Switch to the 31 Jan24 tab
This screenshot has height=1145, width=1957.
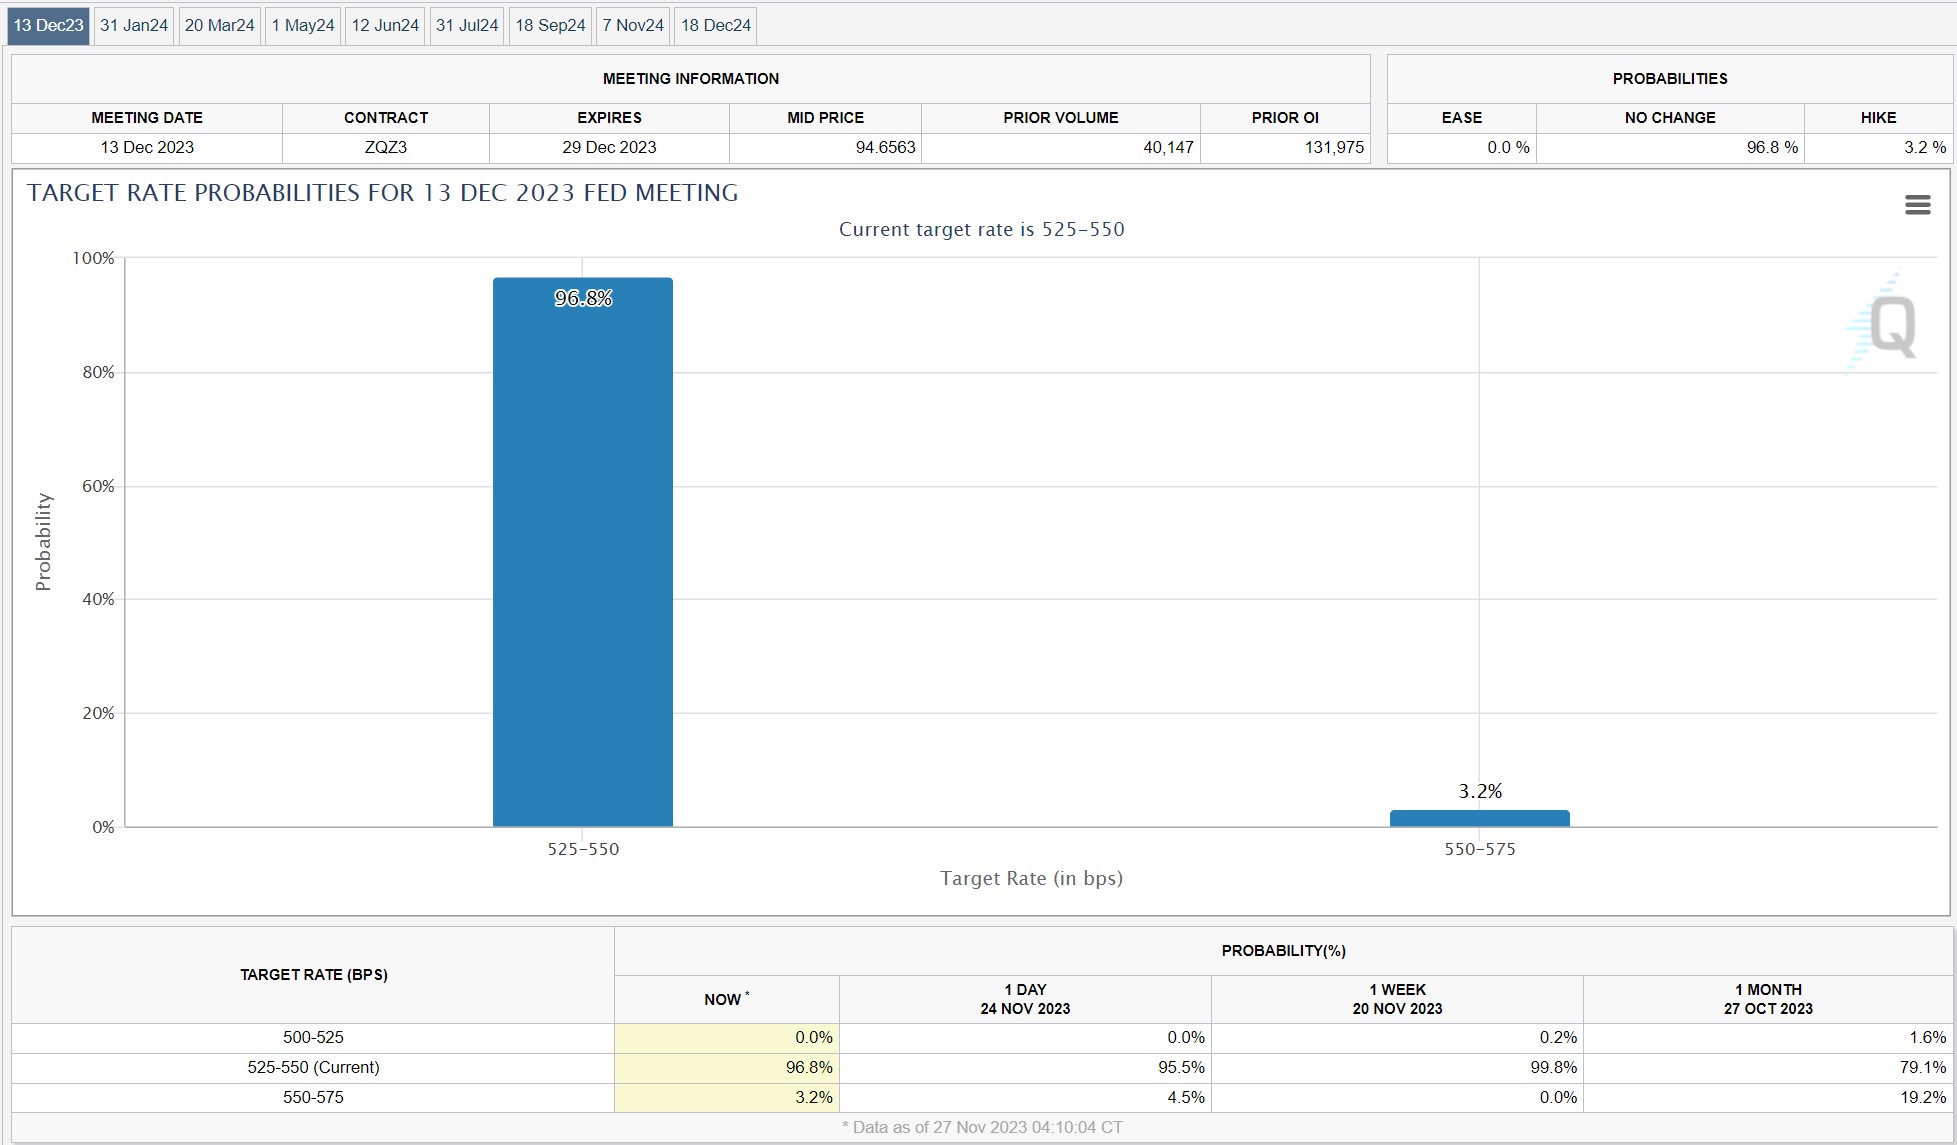pos(134,25)
